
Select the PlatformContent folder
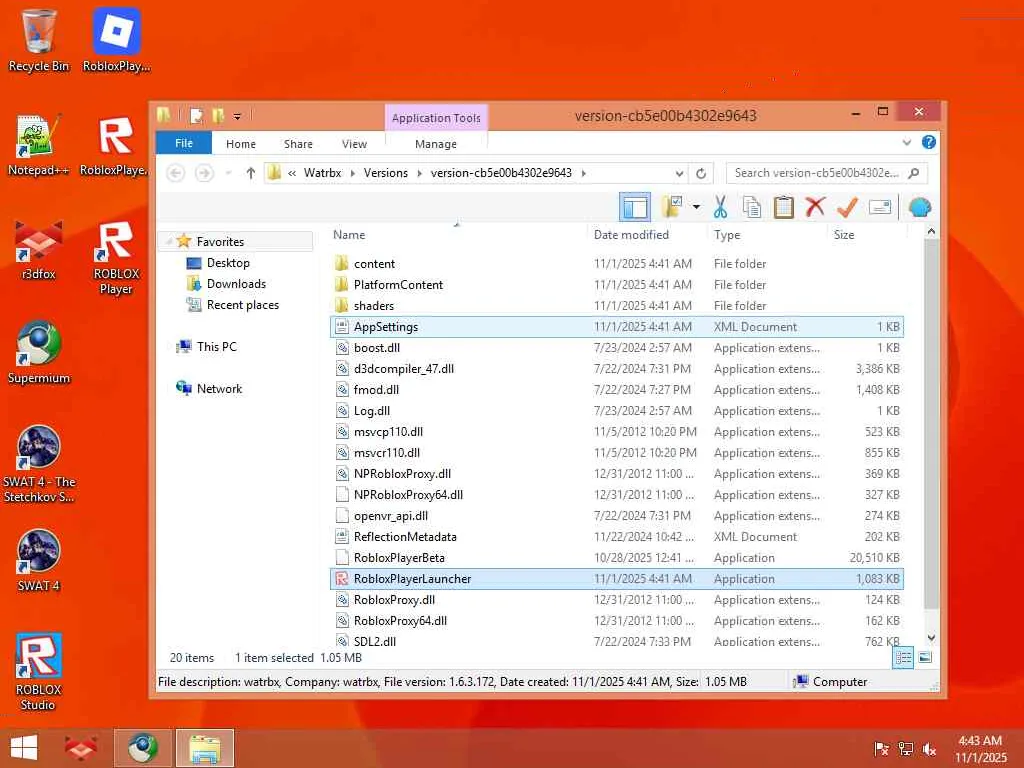click(x=617, y=285)
